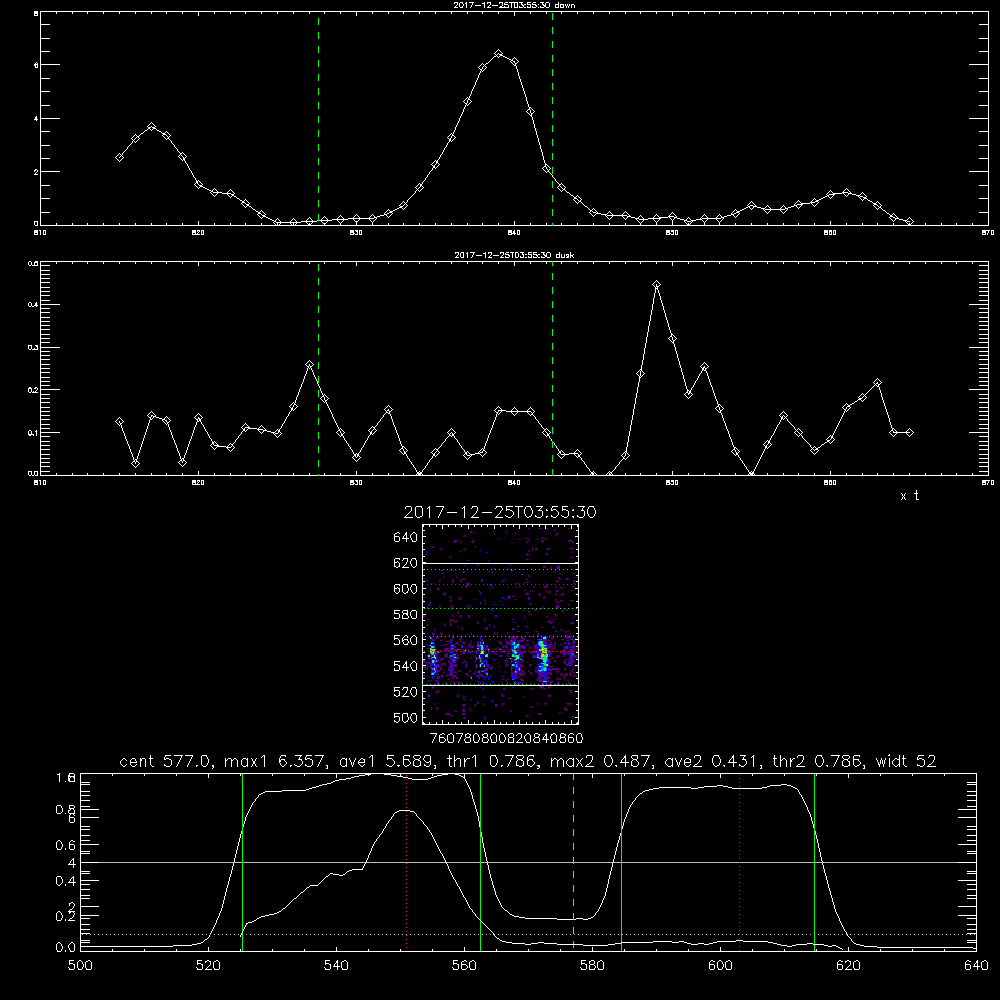The width and height of the screenshot is (1000, 1000).
Task: Click the last data point of dusk curve
Action: click(909, 432)
